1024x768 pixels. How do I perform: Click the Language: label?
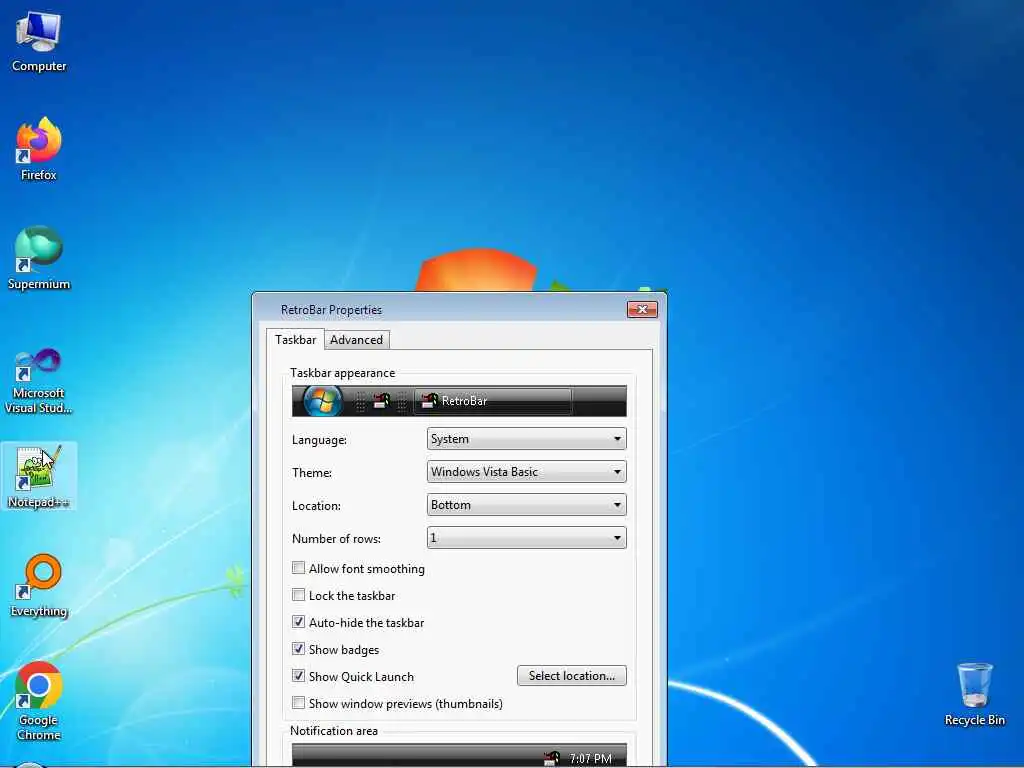coord(319,440)
